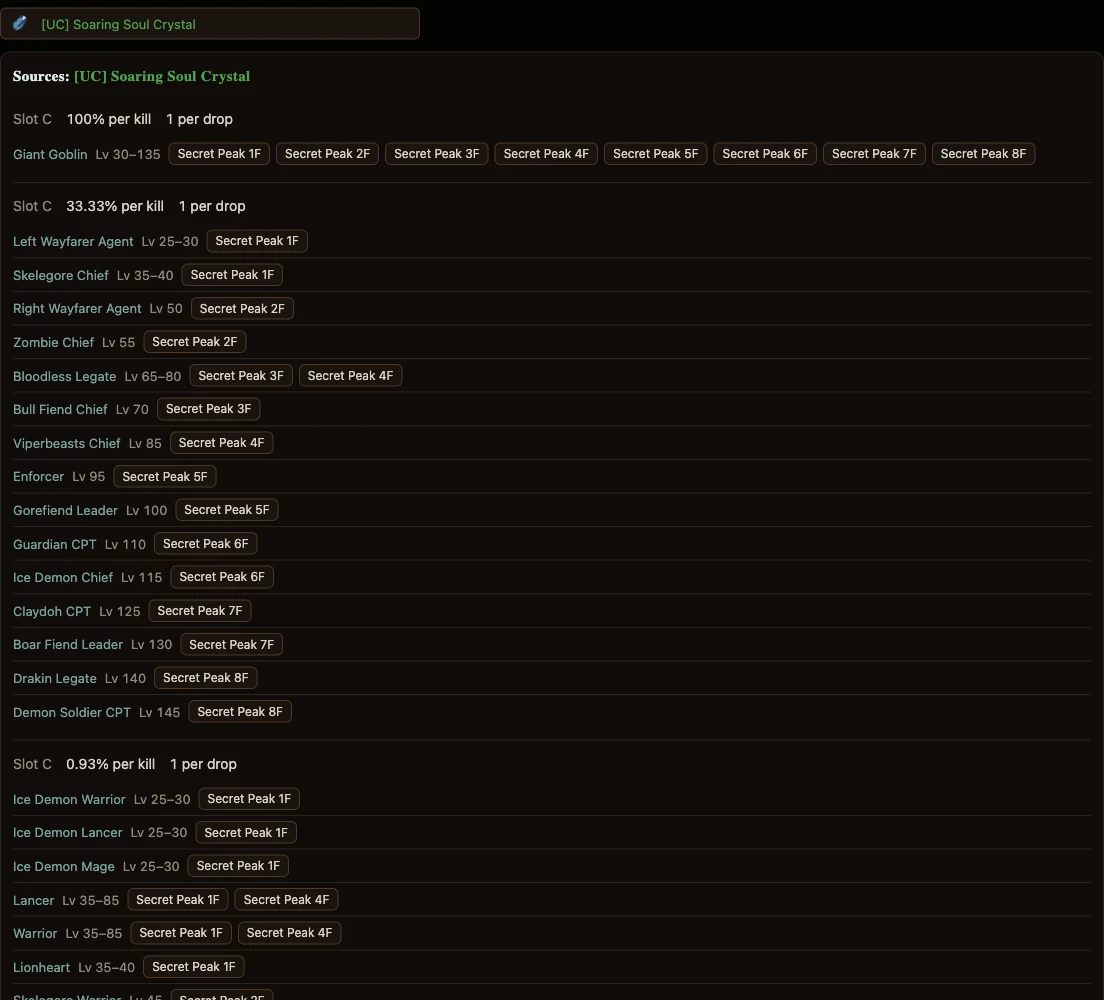
Task: Click Warrior's Secret Peak 1F tag
Action: pyautogui.click(x=181, y=932)
